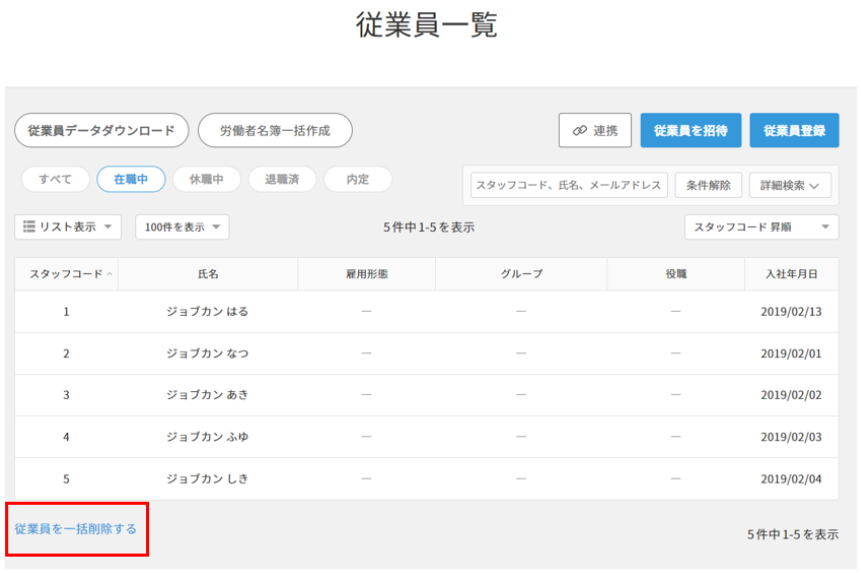Show 退職済 employees
Viewport: 861px width, 573px height.
282,179
